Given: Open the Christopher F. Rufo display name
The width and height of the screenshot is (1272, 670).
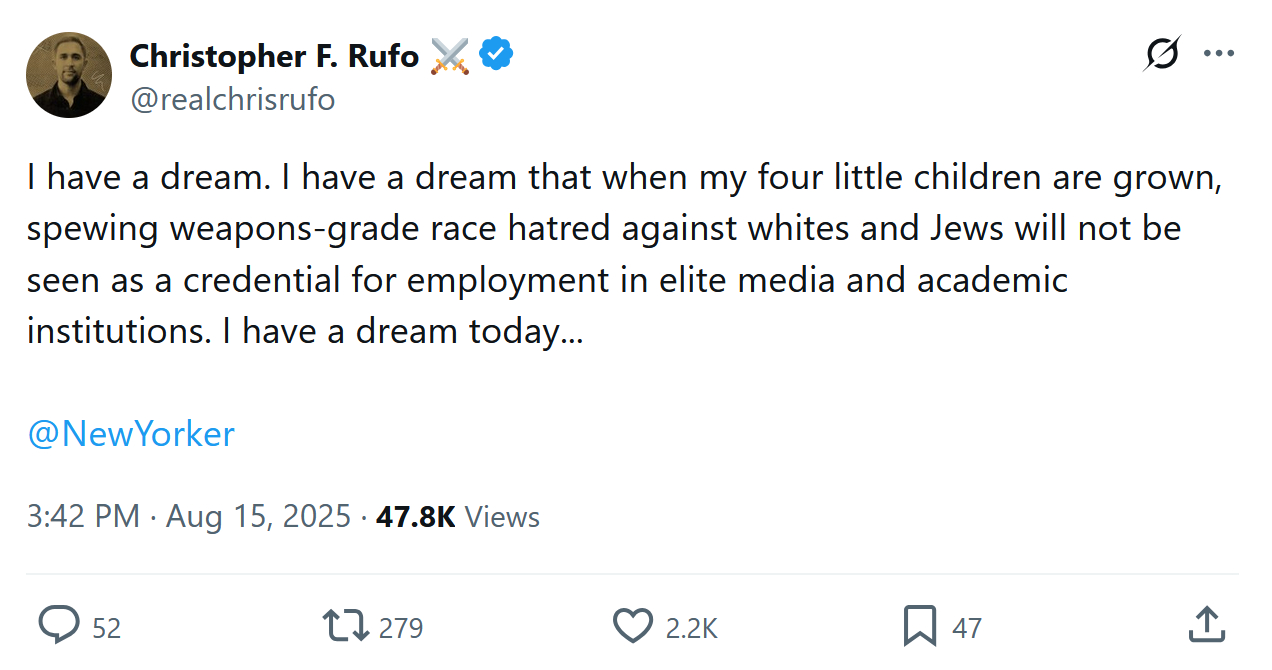Looking at the screenshot, I should pyautogui.click(x=274, y=56).
